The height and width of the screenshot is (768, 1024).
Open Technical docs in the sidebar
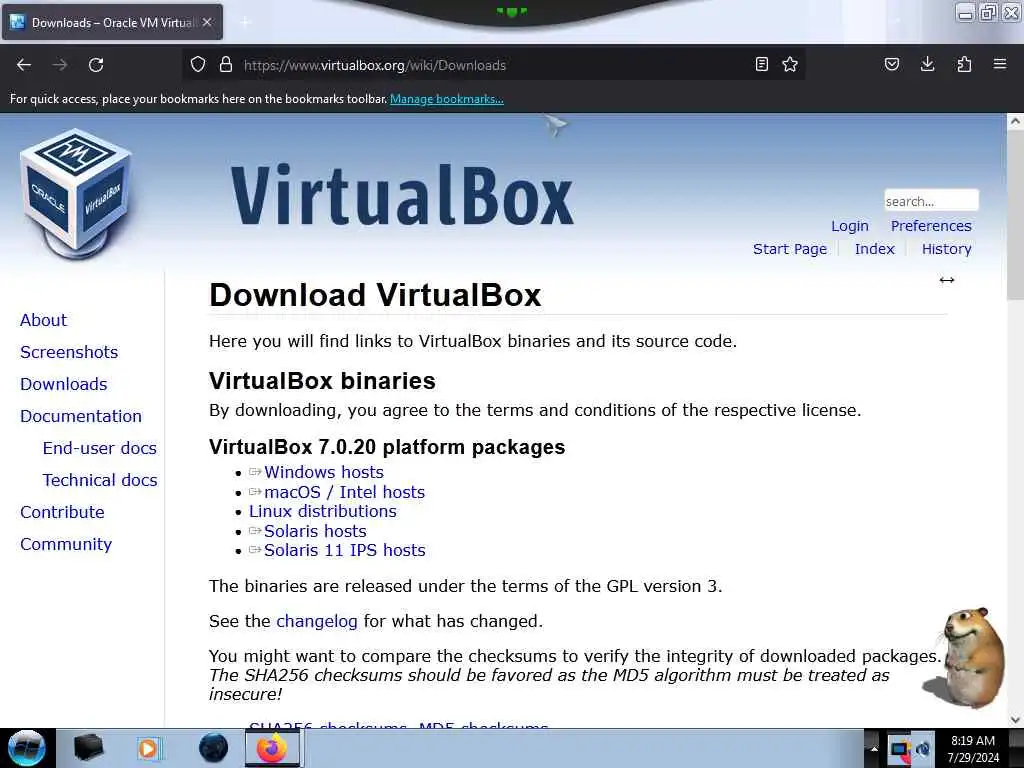100,480
